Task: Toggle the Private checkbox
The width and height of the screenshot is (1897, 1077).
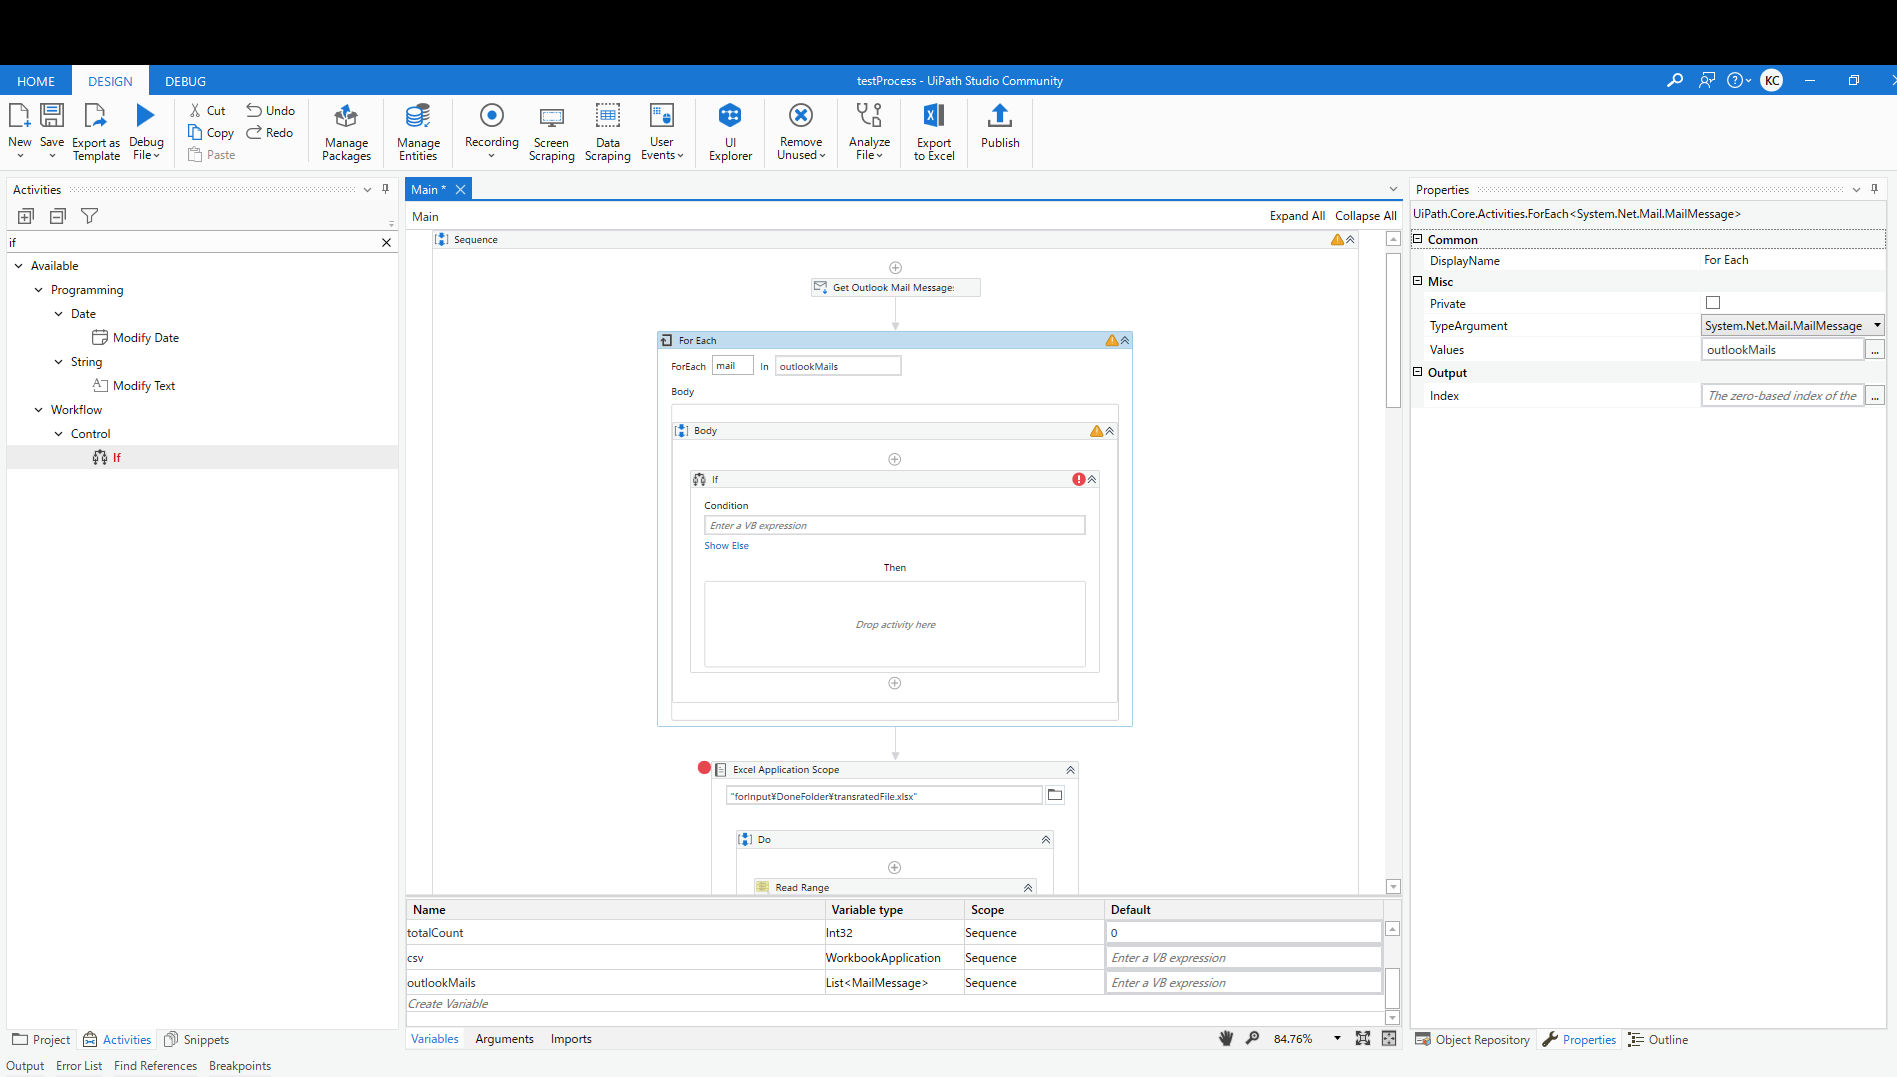Action: tap(1713, 303)
